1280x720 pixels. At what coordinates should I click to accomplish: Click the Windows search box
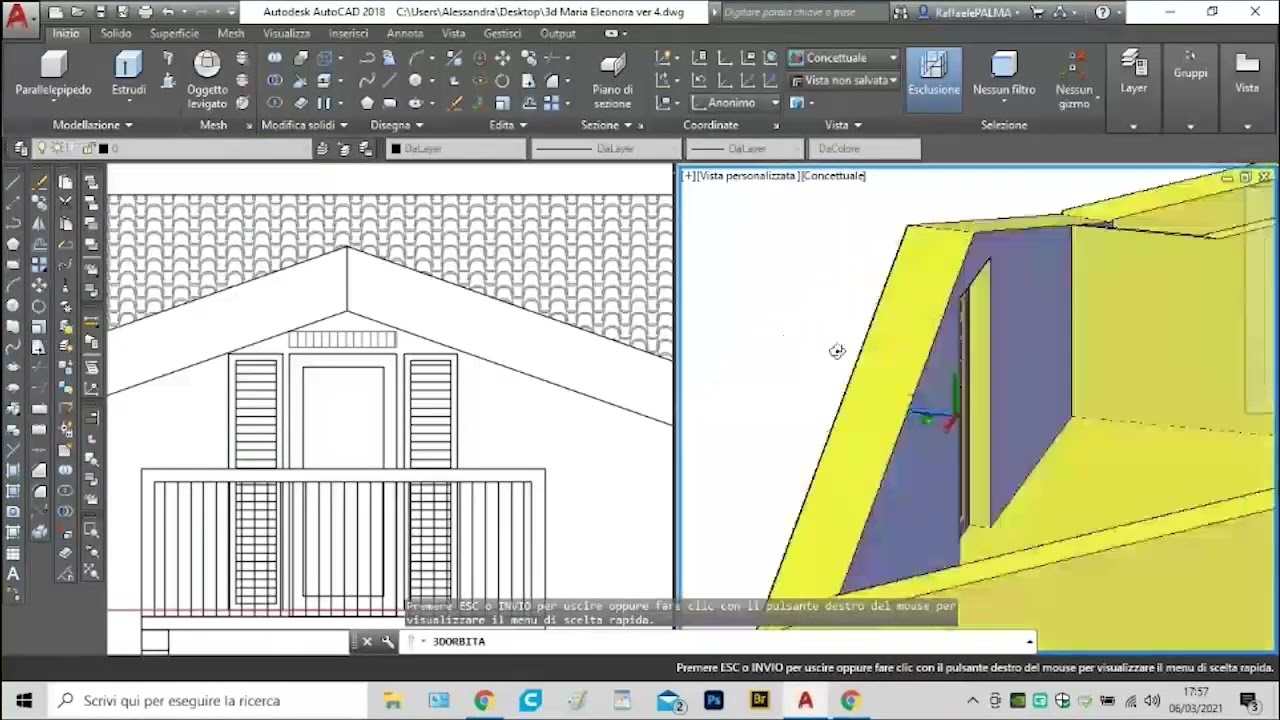tap(207, 700)
